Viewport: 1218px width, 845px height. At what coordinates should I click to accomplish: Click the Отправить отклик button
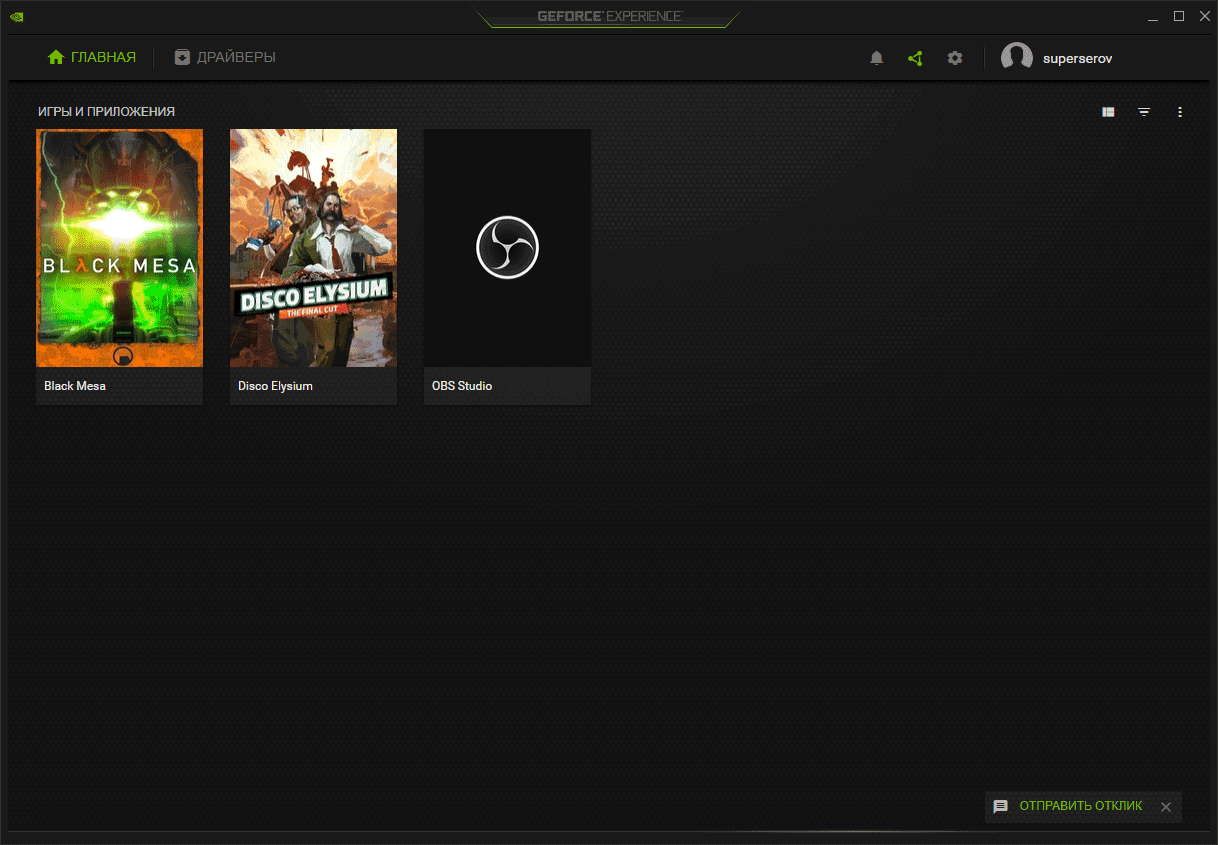click(x=1080, y=806)
